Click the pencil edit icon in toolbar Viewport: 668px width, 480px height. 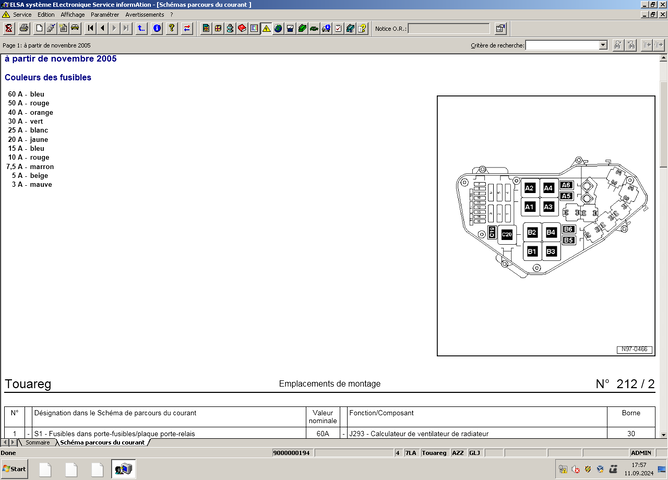(x=51, y=29)
